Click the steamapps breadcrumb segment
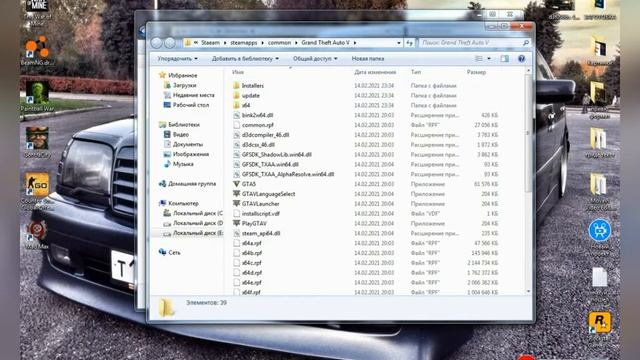Screen dimensions: 640x360 pyautogui.click(x=244, y=42)
